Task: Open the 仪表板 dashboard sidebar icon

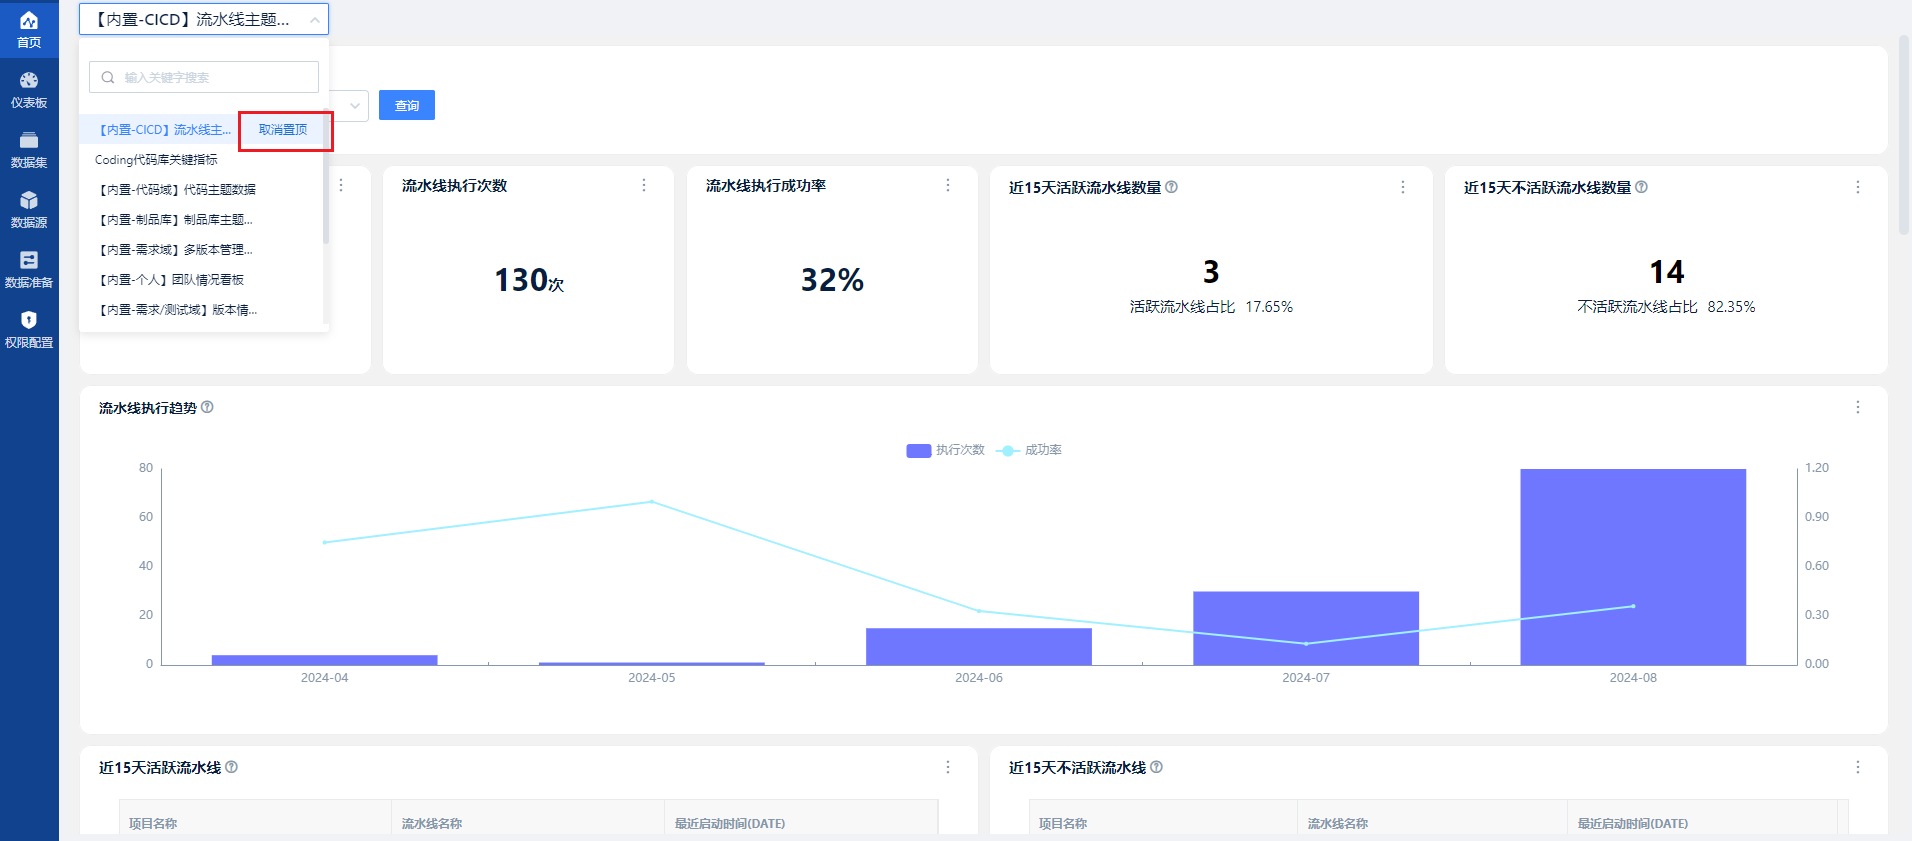Action: (29, 90)
